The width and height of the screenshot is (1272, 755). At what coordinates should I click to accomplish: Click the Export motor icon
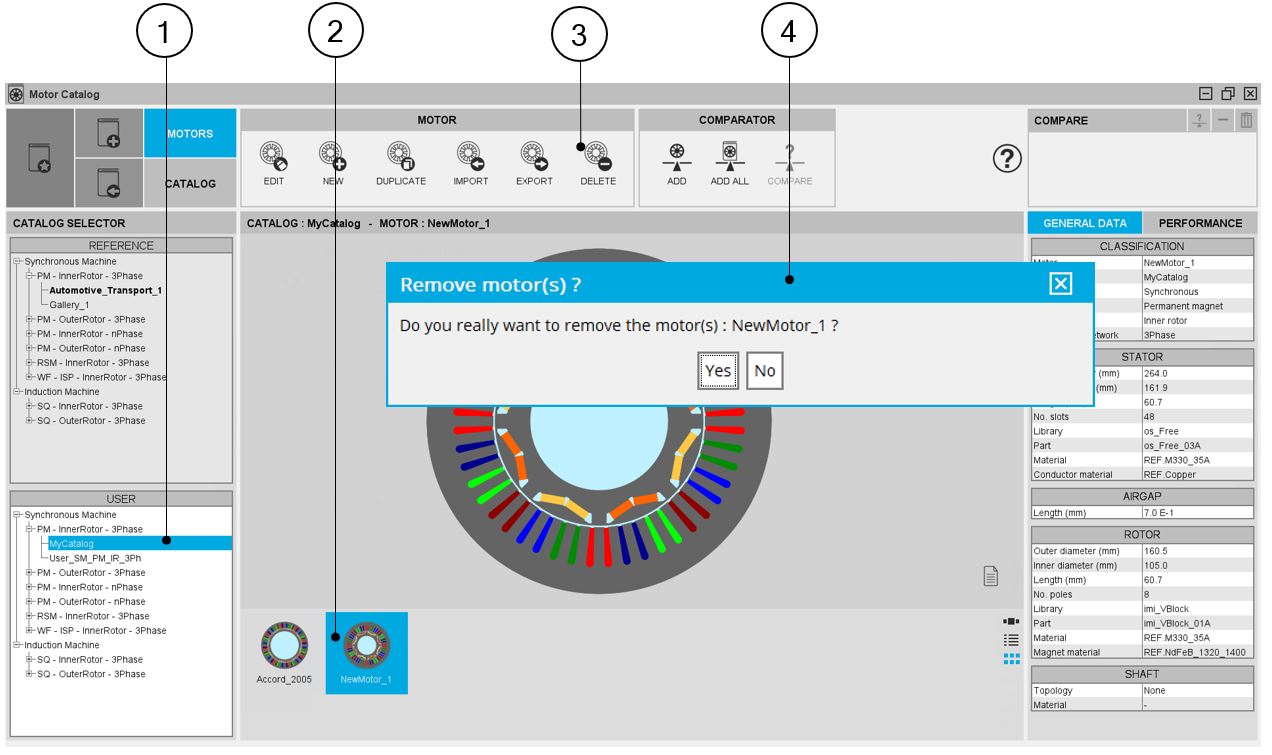pyautogui.click(x=534, y=156)
